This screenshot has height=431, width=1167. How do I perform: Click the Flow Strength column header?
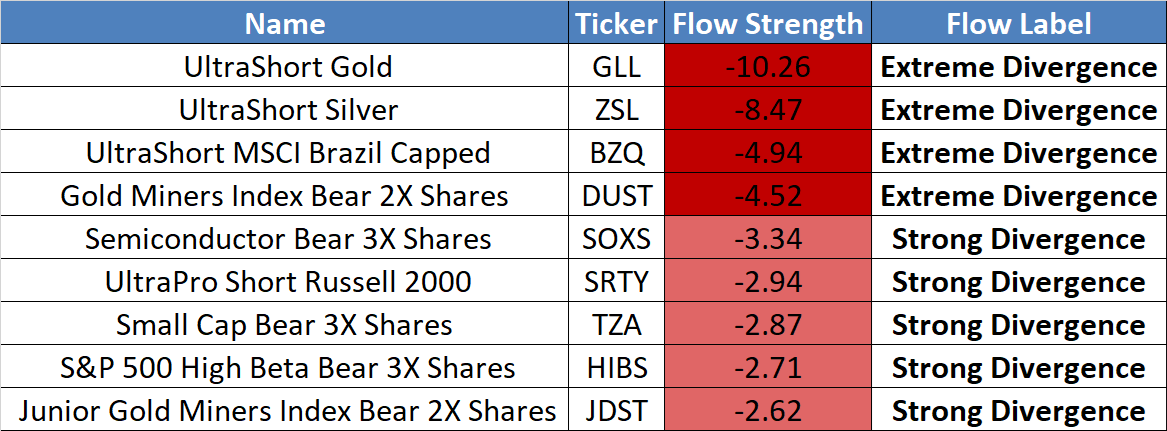pos(768,24)
